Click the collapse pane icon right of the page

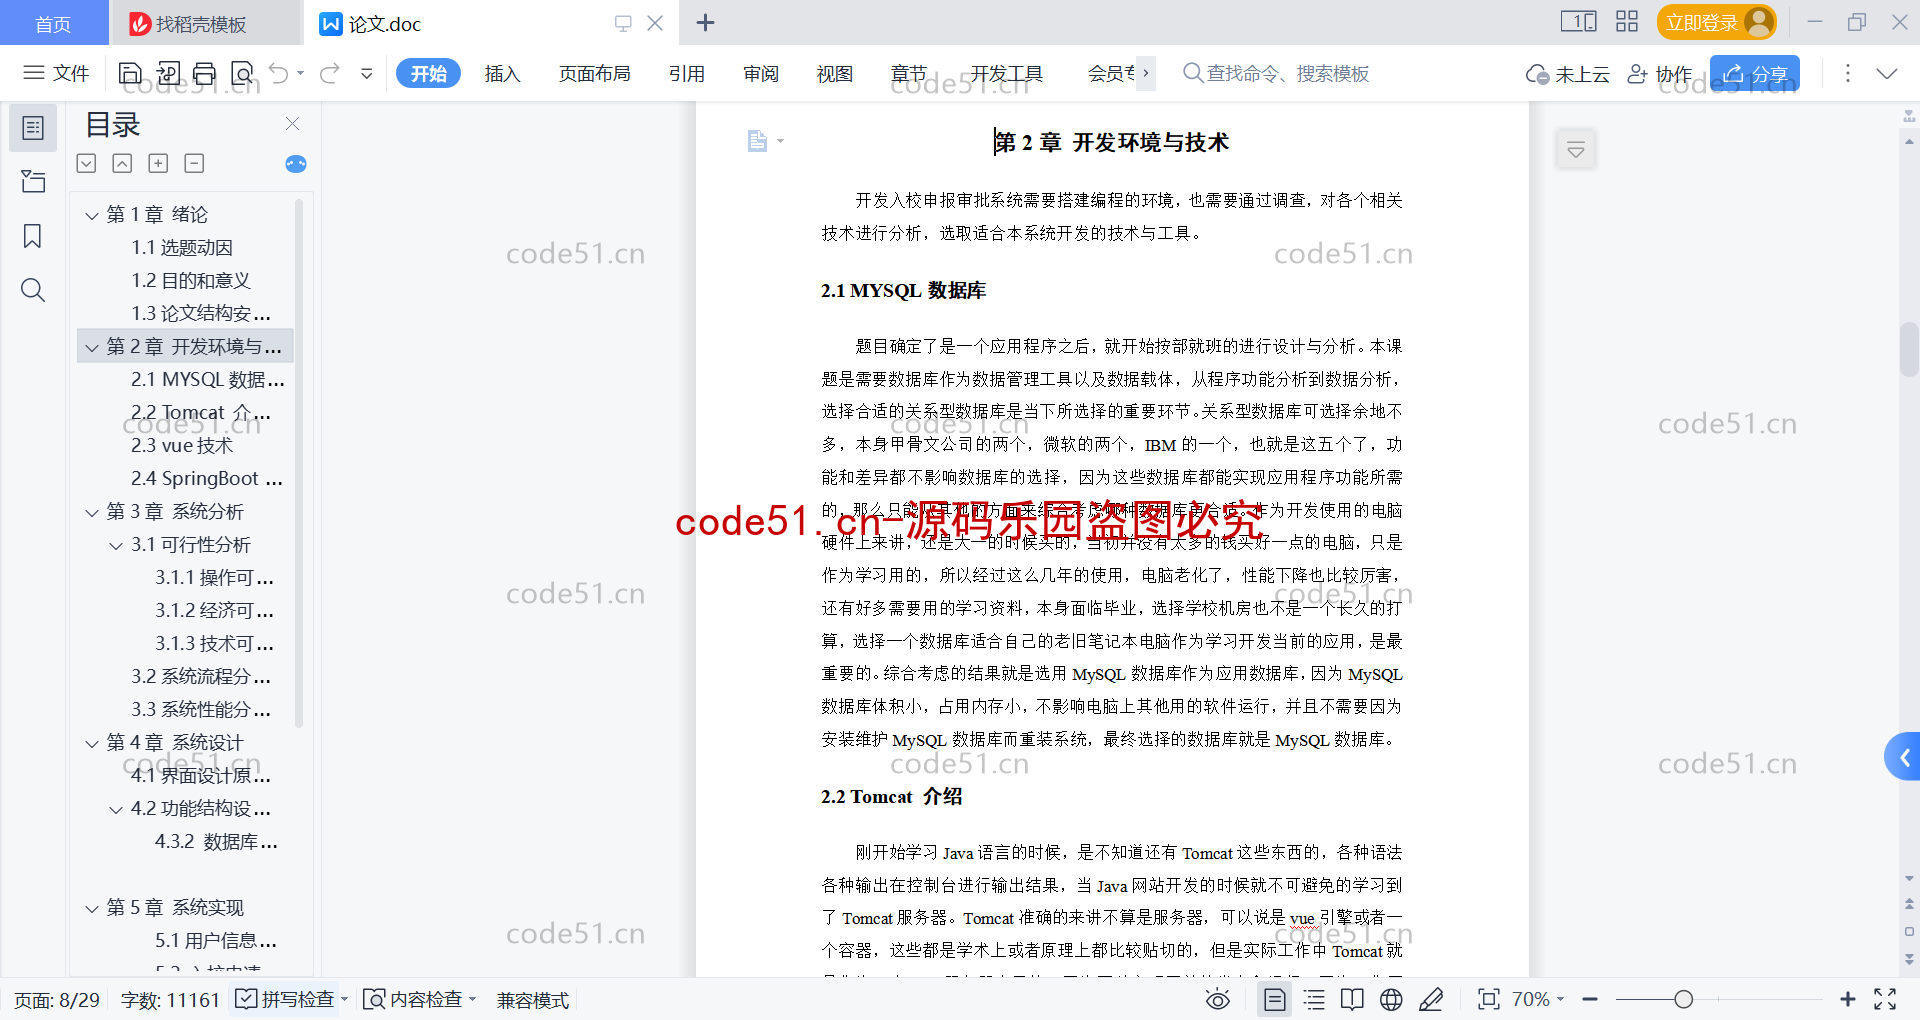tap(1576, 150)
